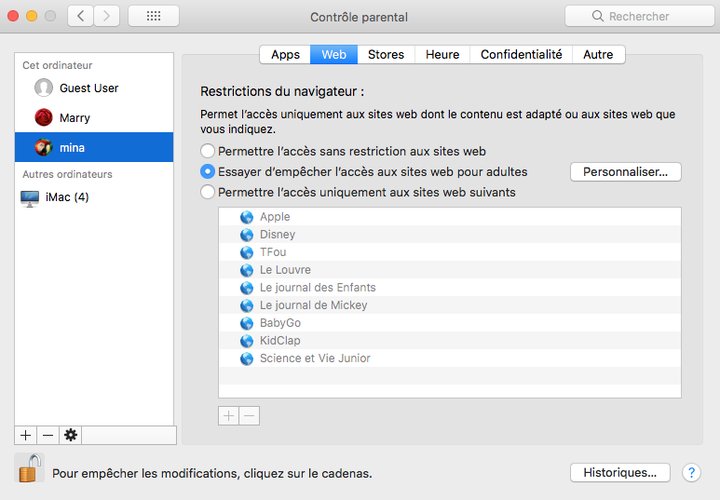The image size is (720, 500).
Task: Select the TFou website entry
Action: (450, 252)
